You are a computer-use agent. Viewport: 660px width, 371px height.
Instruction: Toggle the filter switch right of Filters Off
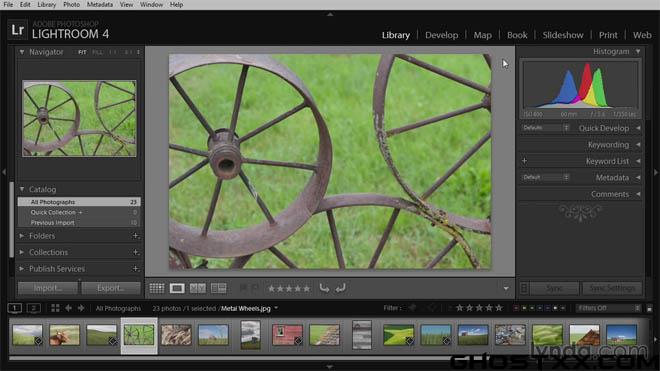point(649,309)
